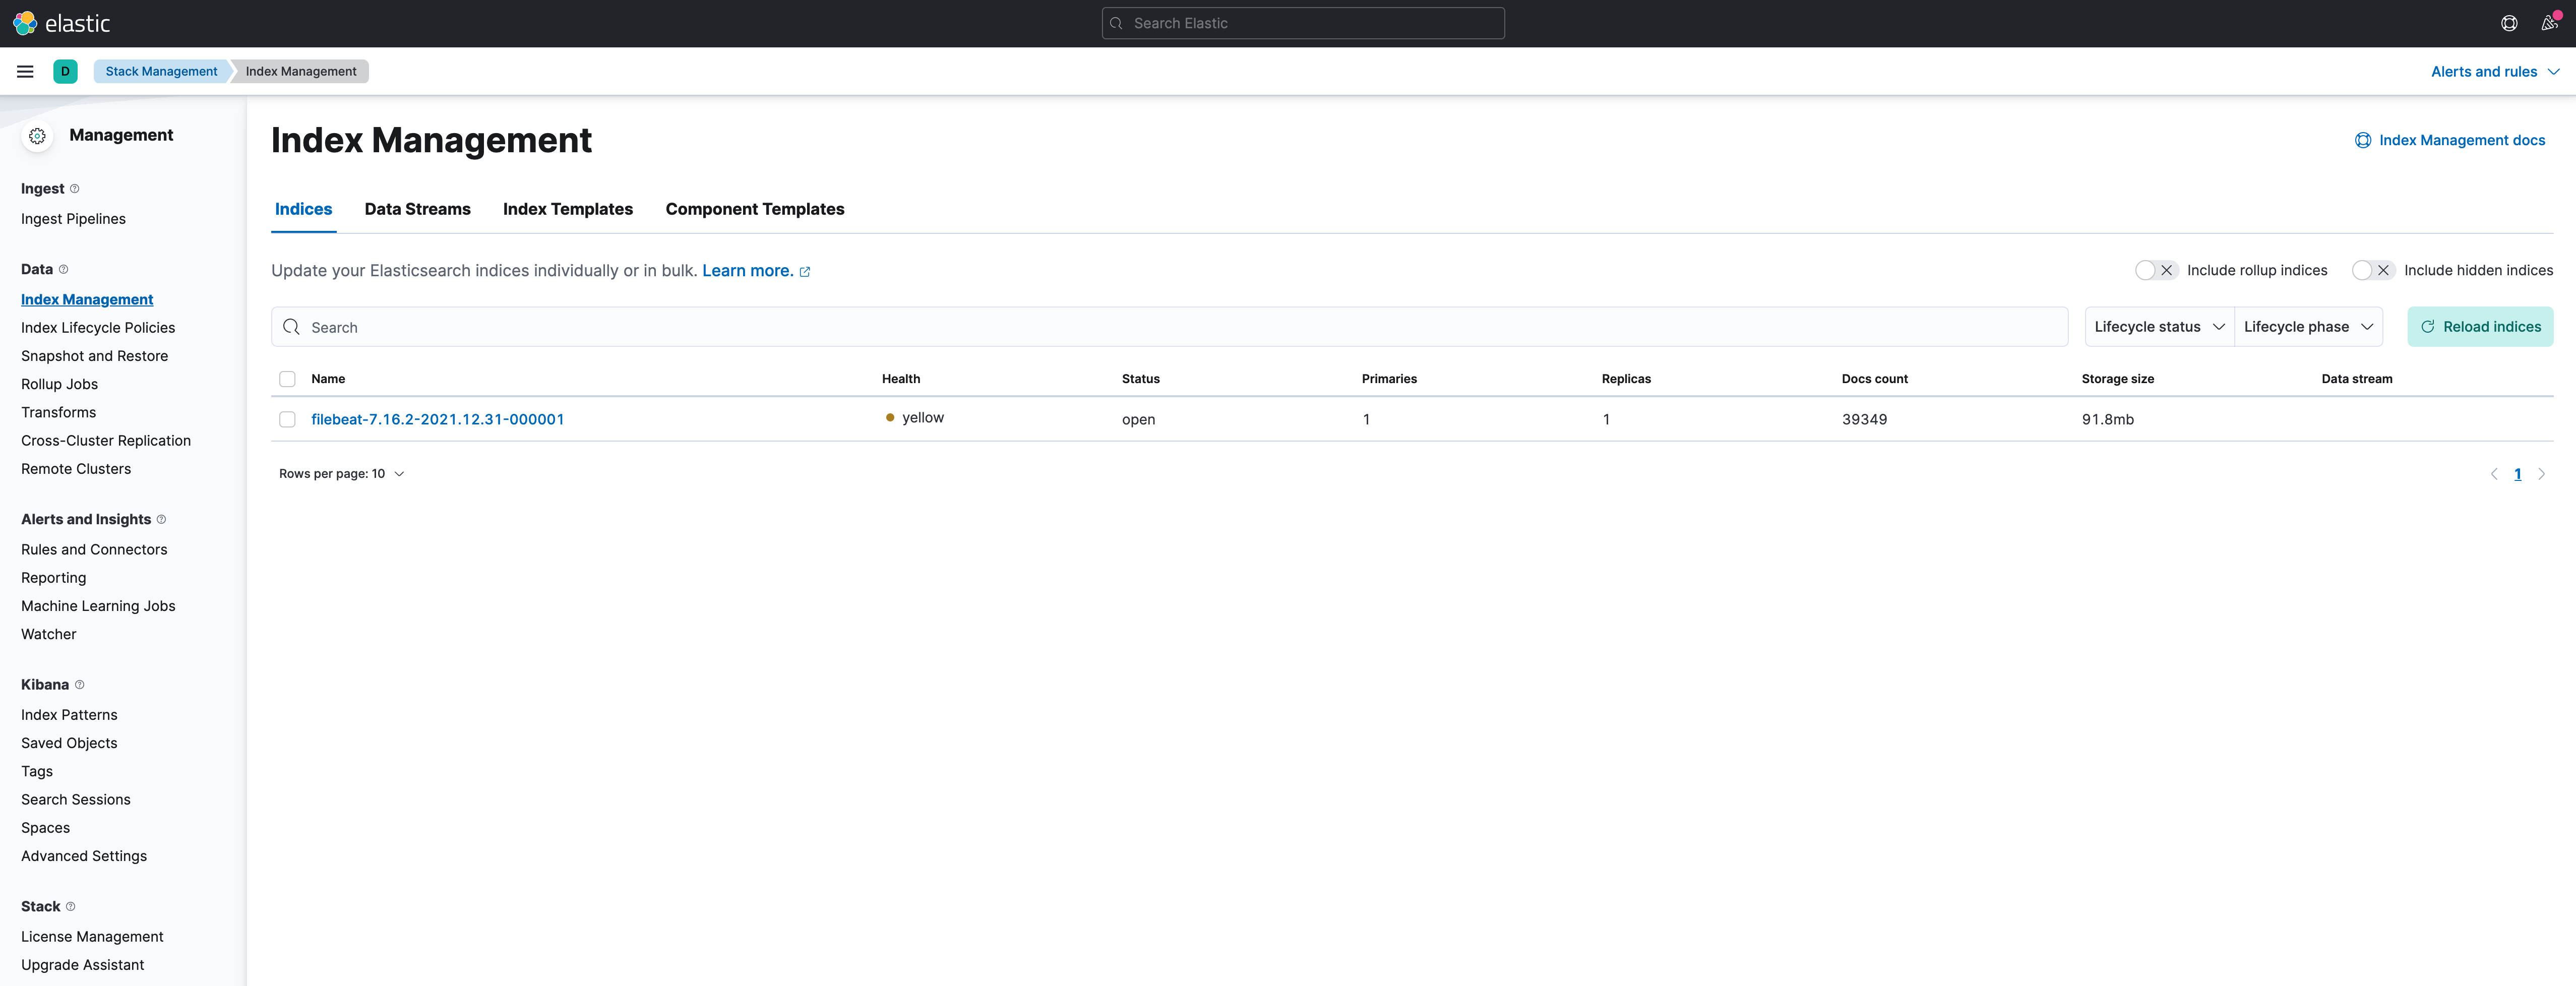
Task: Click the Index Management docs help icon
Action: 2363,140
